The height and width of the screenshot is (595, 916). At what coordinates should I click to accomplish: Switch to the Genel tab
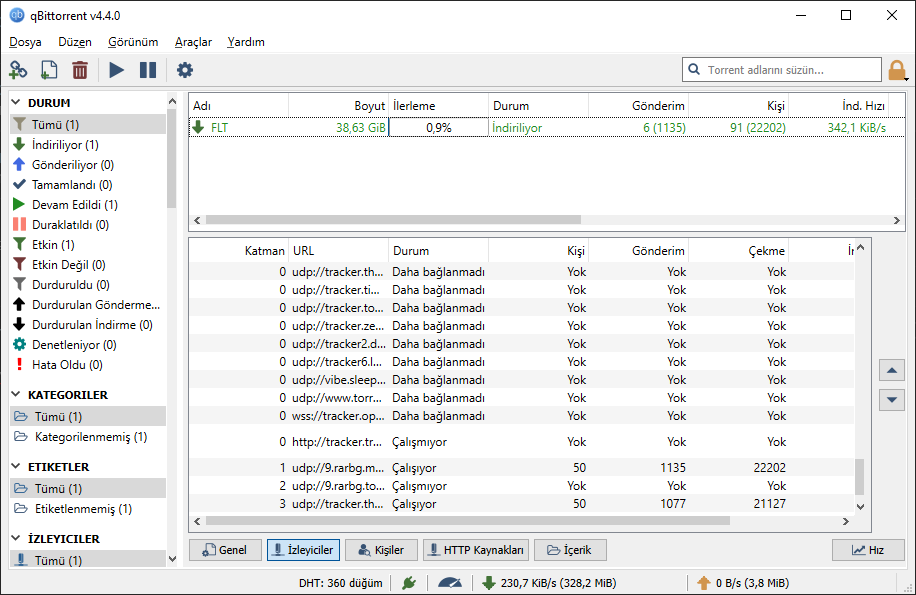coord(225,550)
